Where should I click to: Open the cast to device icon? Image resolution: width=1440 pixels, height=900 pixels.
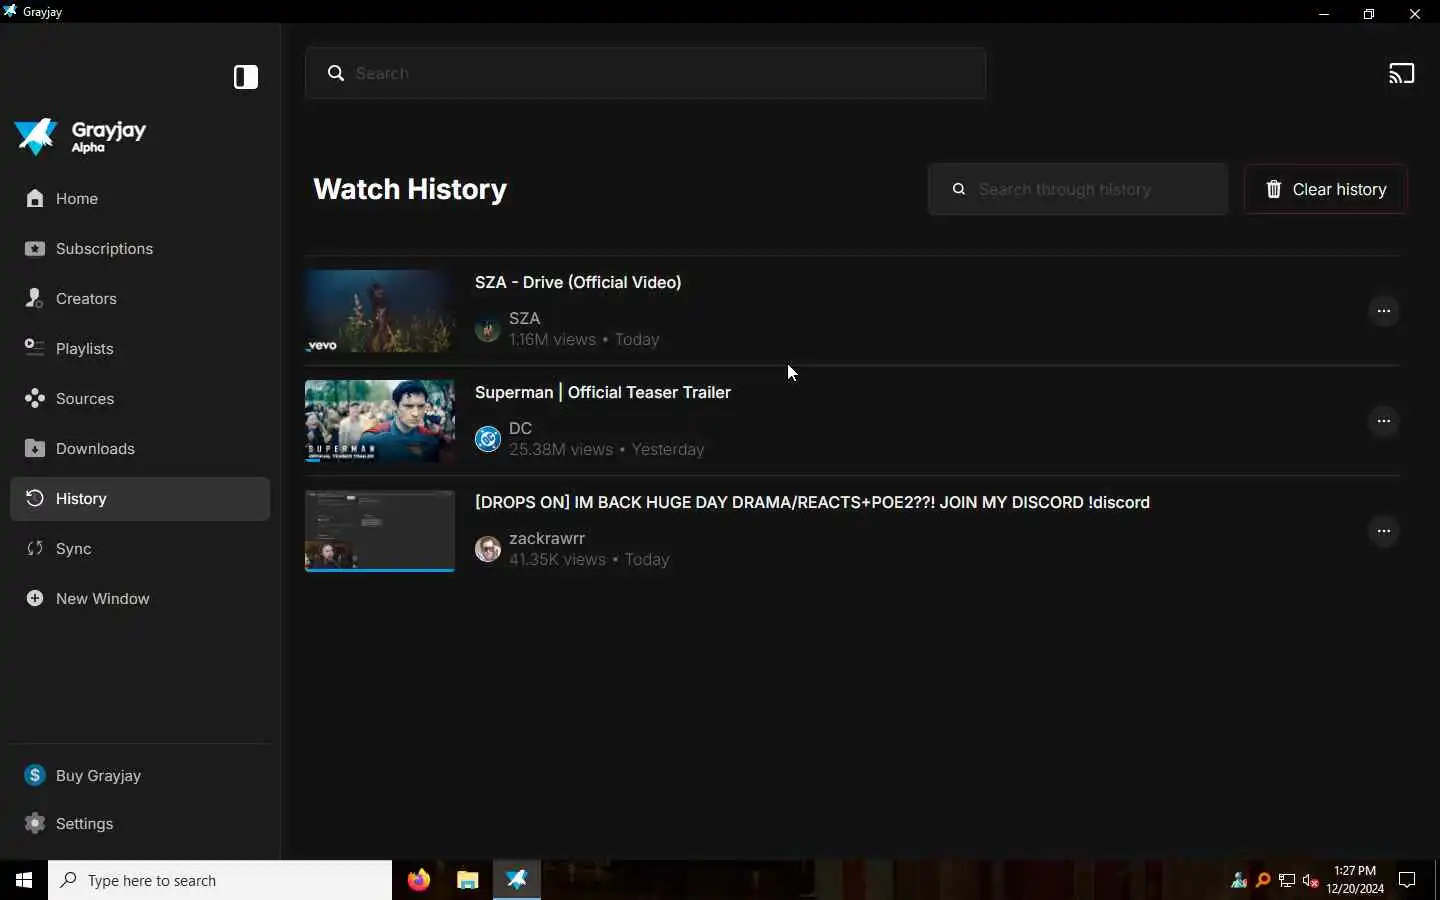[1401, 73]
